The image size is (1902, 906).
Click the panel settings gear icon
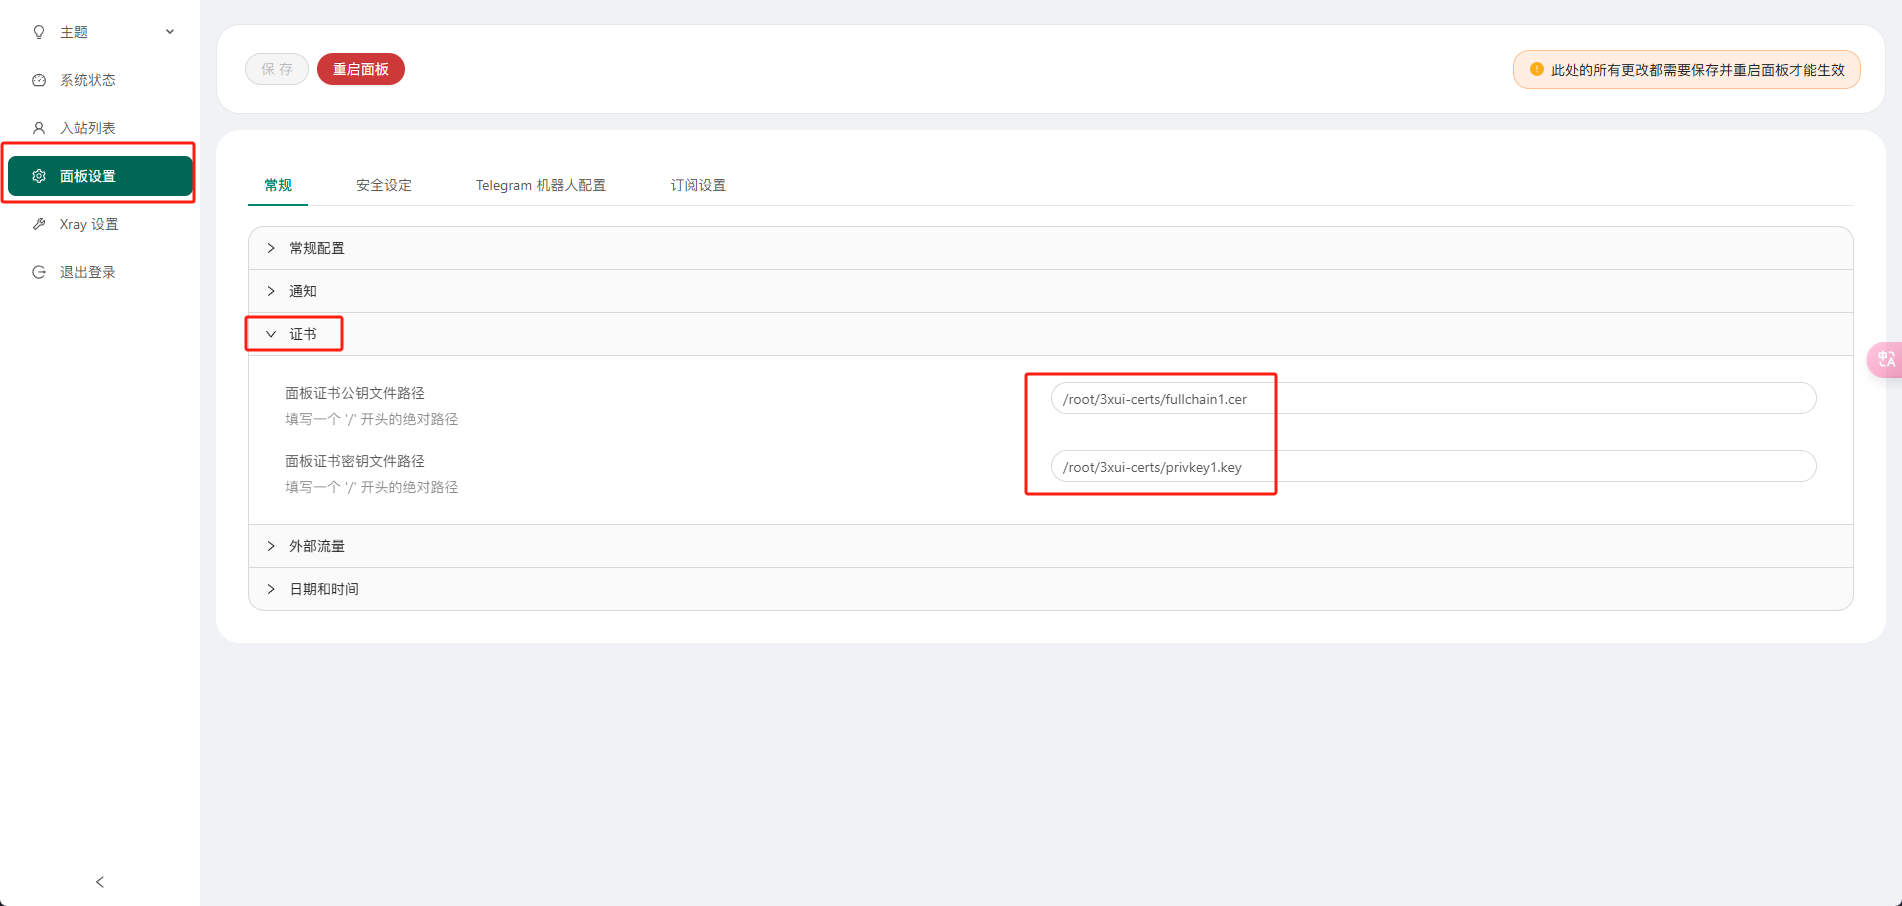pyautogui.click(x=39, y=176)
